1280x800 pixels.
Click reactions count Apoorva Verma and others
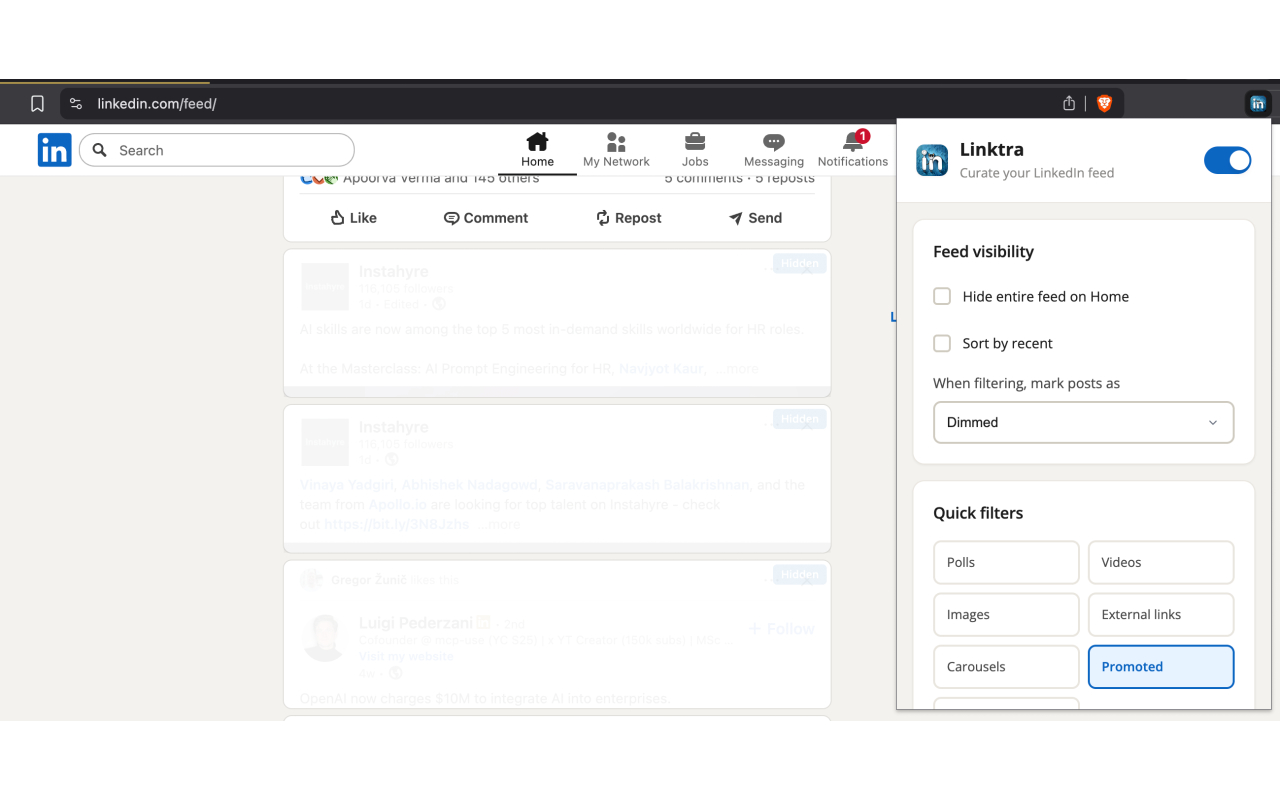(441, 179)
